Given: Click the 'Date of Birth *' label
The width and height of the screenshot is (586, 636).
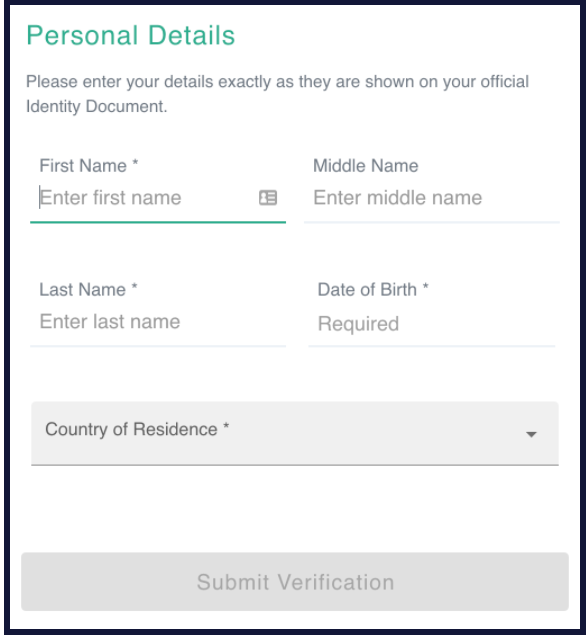Looking at the screenshot, I should point(373,290).
